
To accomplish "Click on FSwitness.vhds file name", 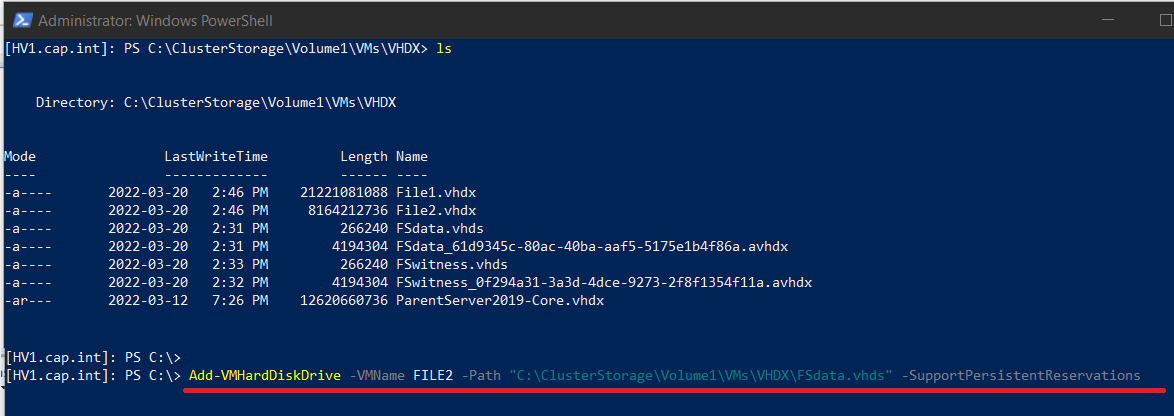I will click(x=451, y=264).
